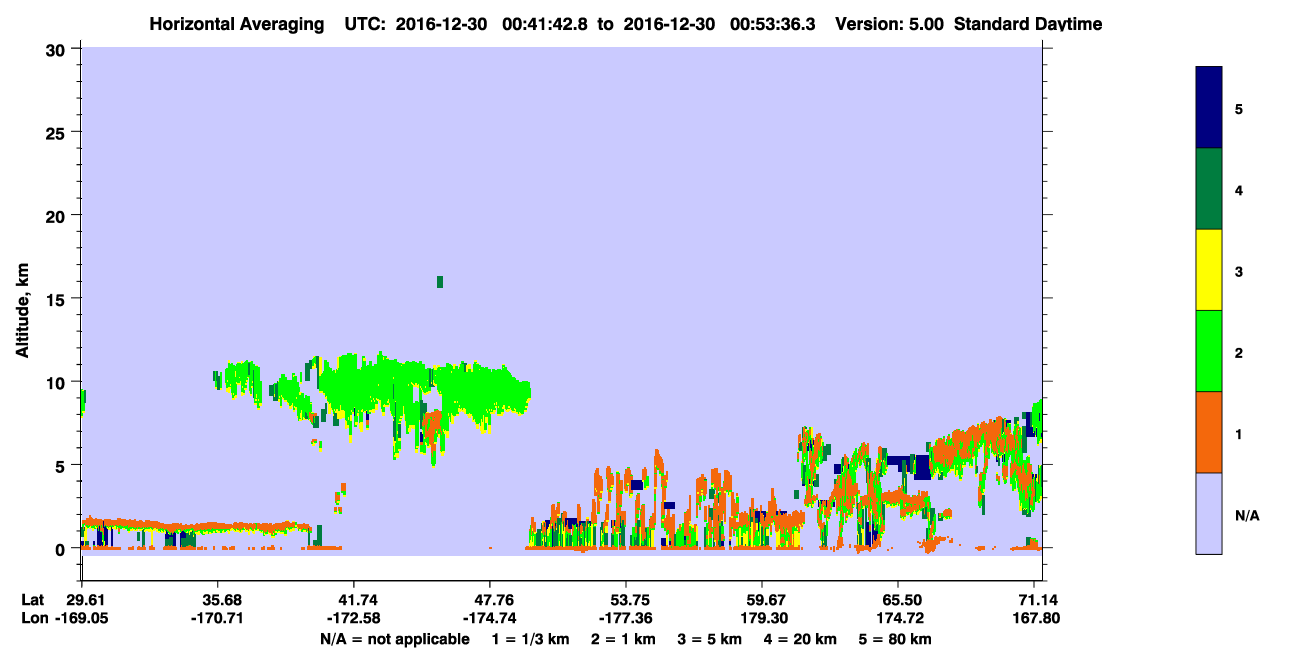Click longitude value -170.71
Viewport: 1300px width, 667px height.
[x=217, y=618]
